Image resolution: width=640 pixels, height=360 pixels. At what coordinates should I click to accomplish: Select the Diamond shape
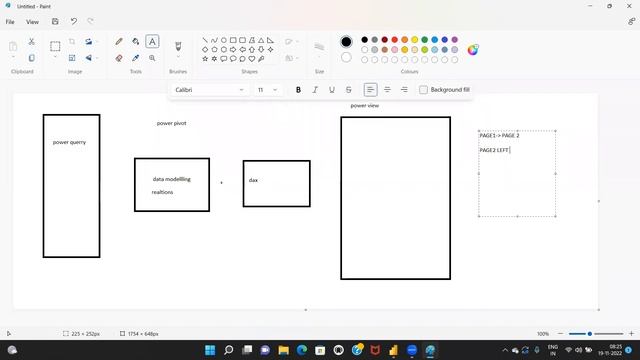(205, 50)
